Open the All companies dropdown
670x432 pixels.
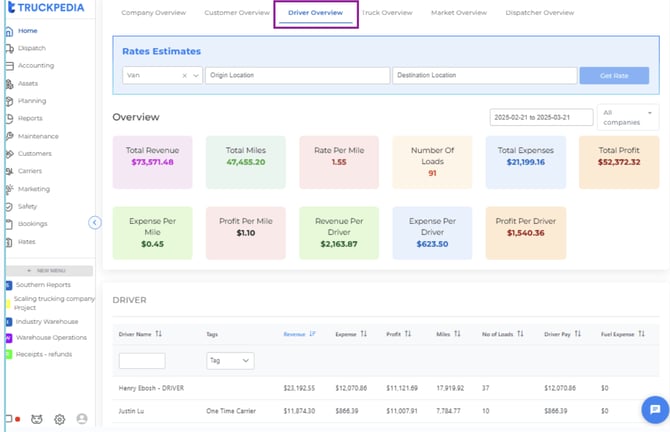(628, 117)
